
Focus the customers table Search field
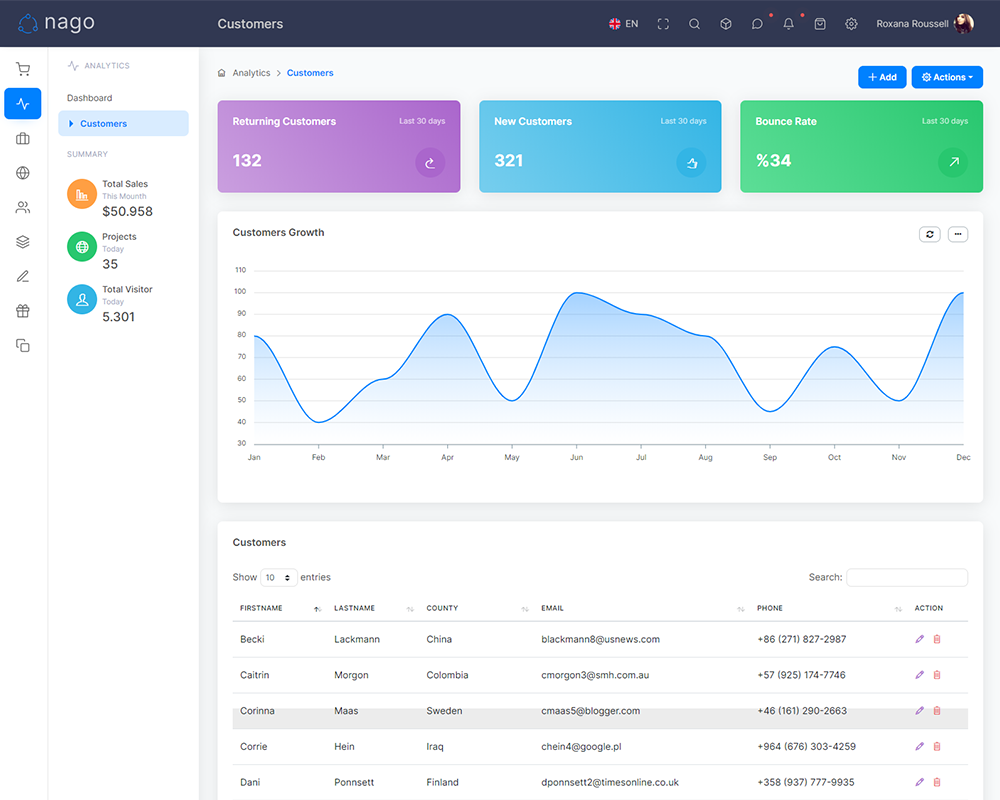(x=907, y=577)
